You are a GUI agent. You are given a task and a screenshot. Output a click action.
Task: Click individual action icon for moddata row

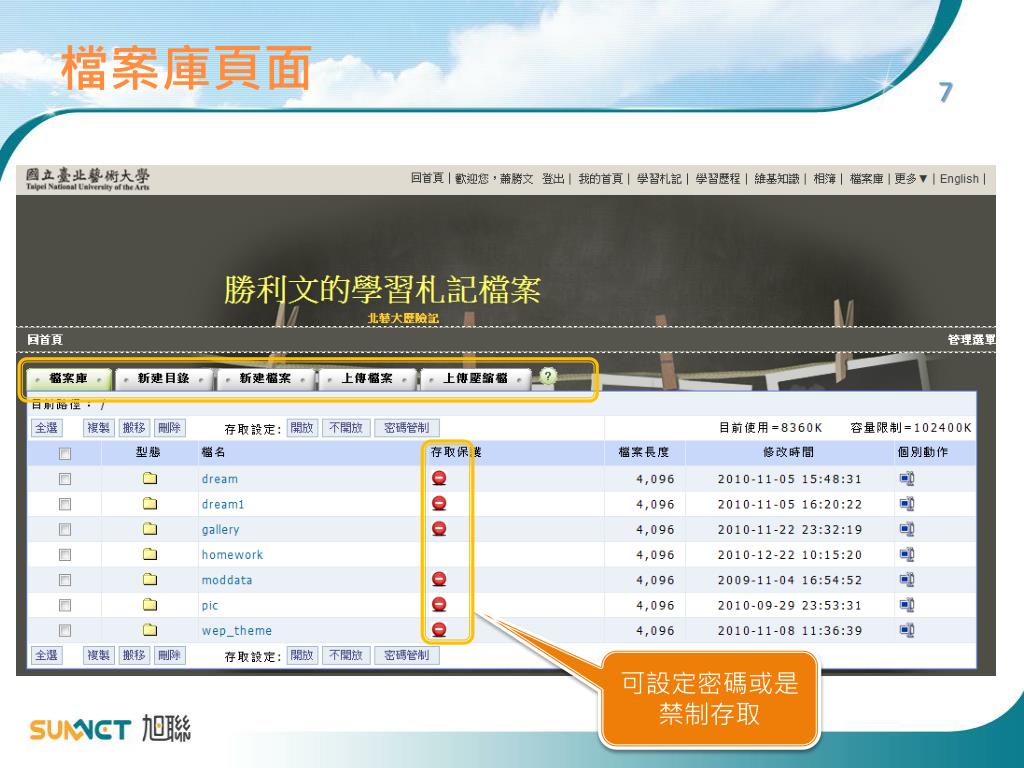point(906,580)
